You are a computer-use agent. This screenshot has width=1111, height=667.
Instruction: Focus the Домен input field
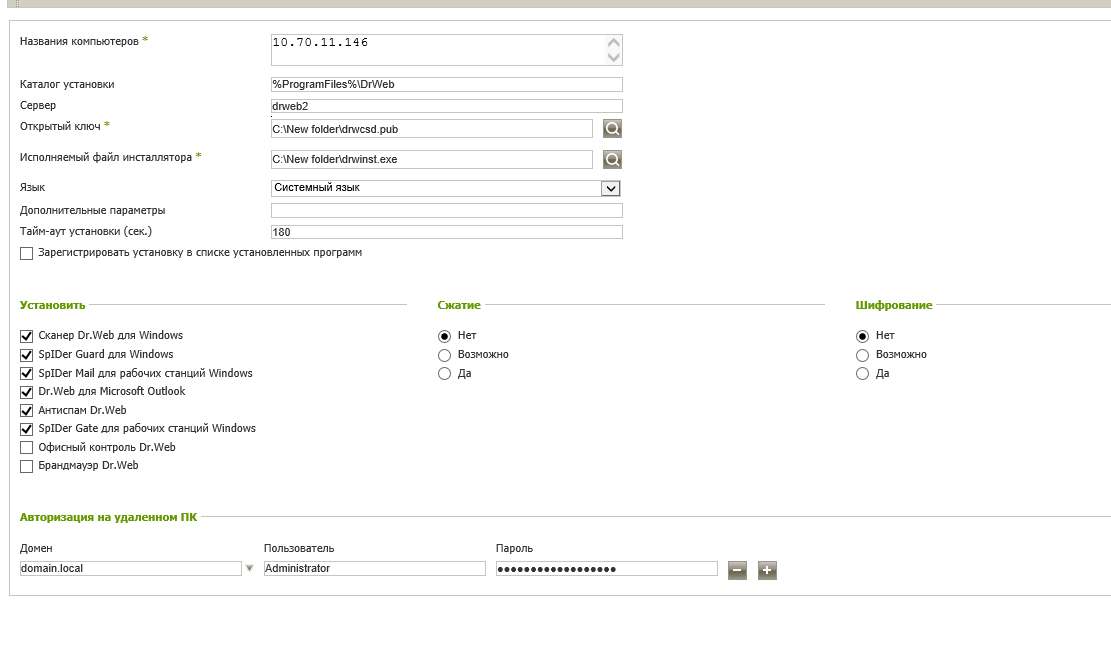pyautogui.click(x=130, y=568)
